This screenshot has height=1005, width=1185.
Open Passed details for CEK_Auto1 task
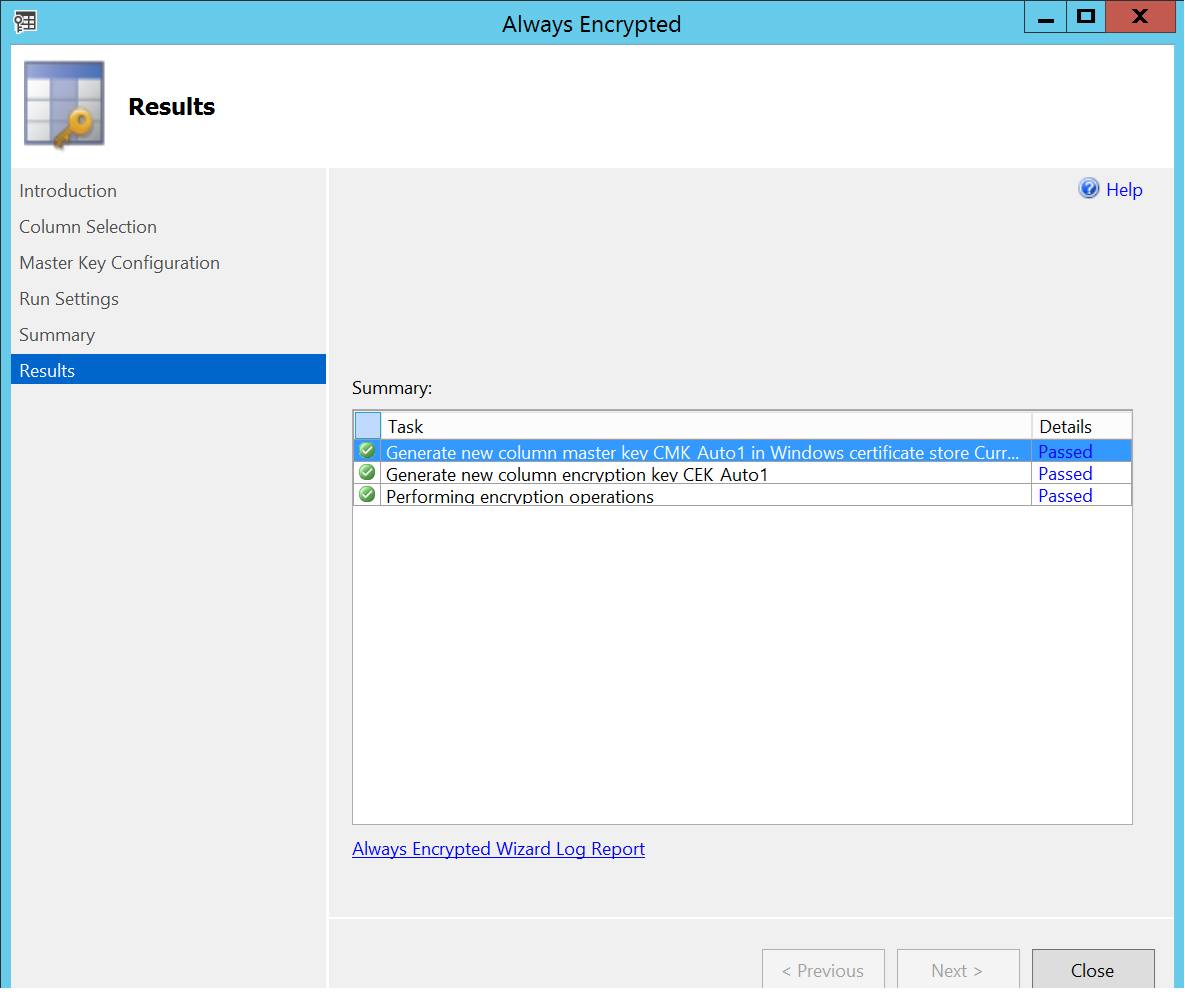point(1065,474)
